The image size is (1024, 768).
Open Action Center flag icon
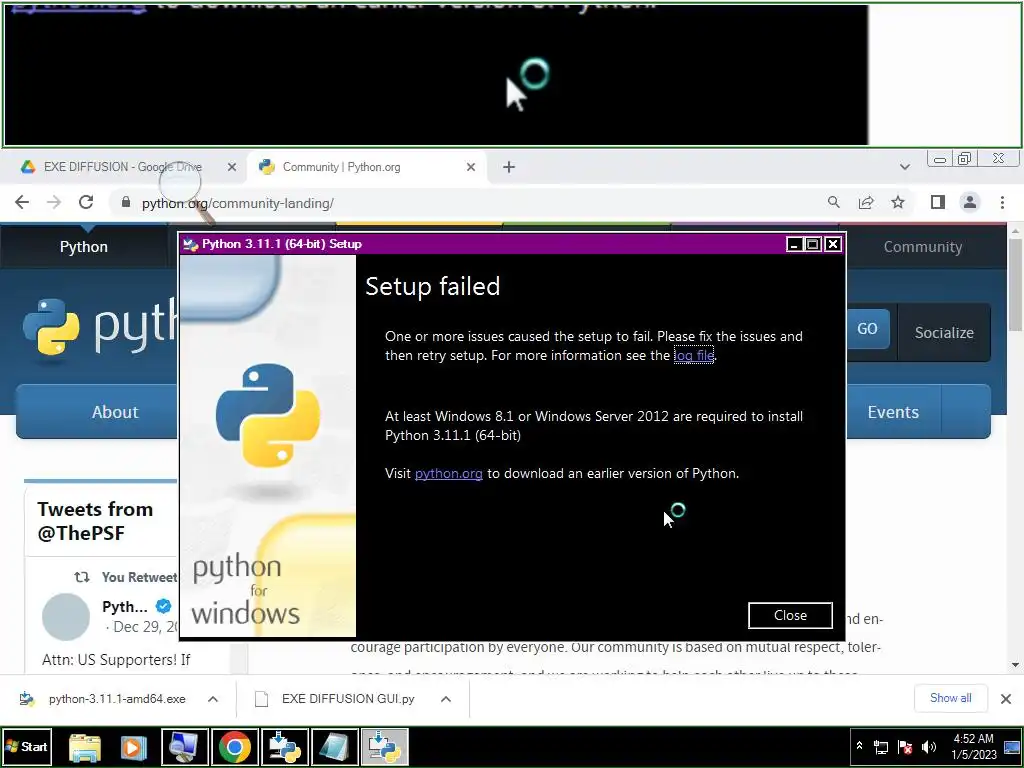904,747
